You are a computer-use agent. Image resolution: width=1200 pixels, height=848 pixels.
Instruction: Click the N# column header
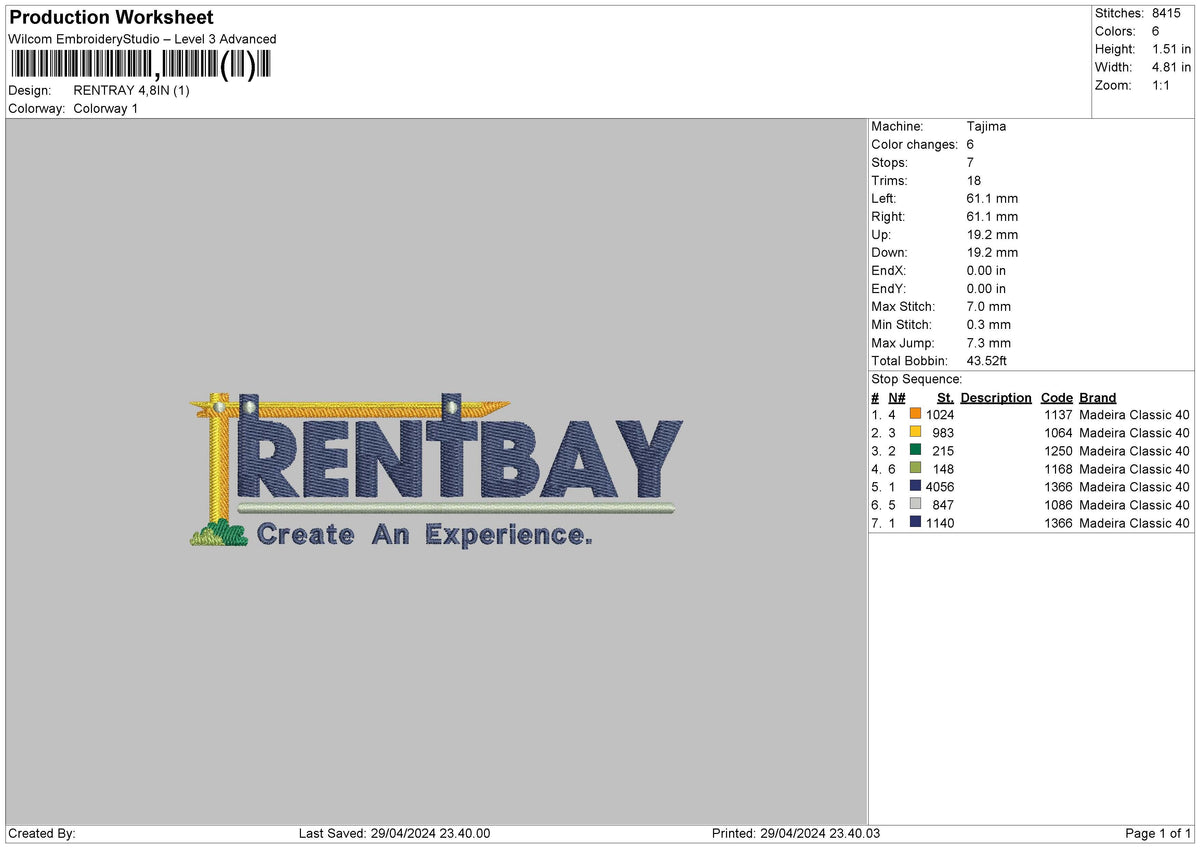[897, 397]
